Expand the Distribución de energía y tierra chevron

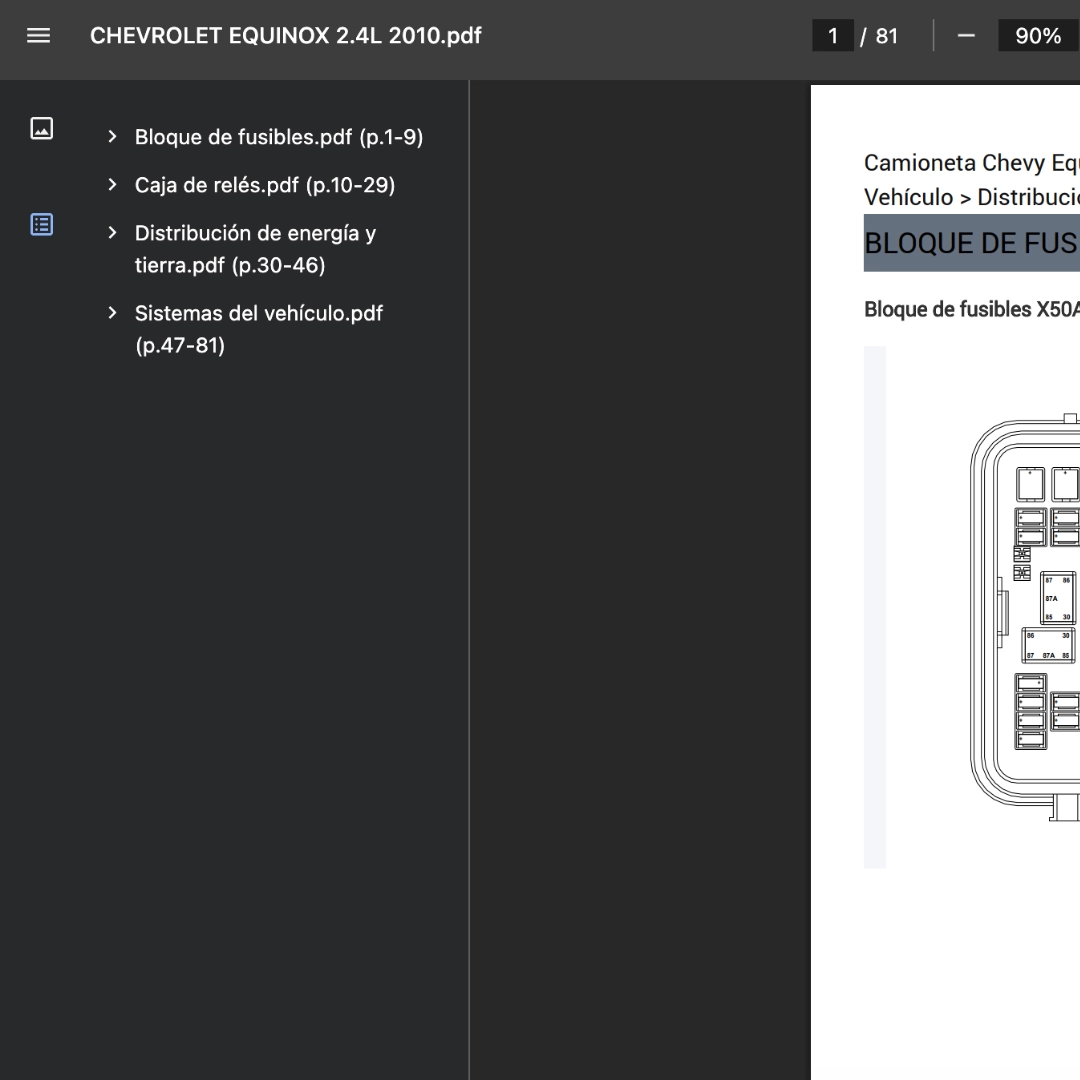112,233
